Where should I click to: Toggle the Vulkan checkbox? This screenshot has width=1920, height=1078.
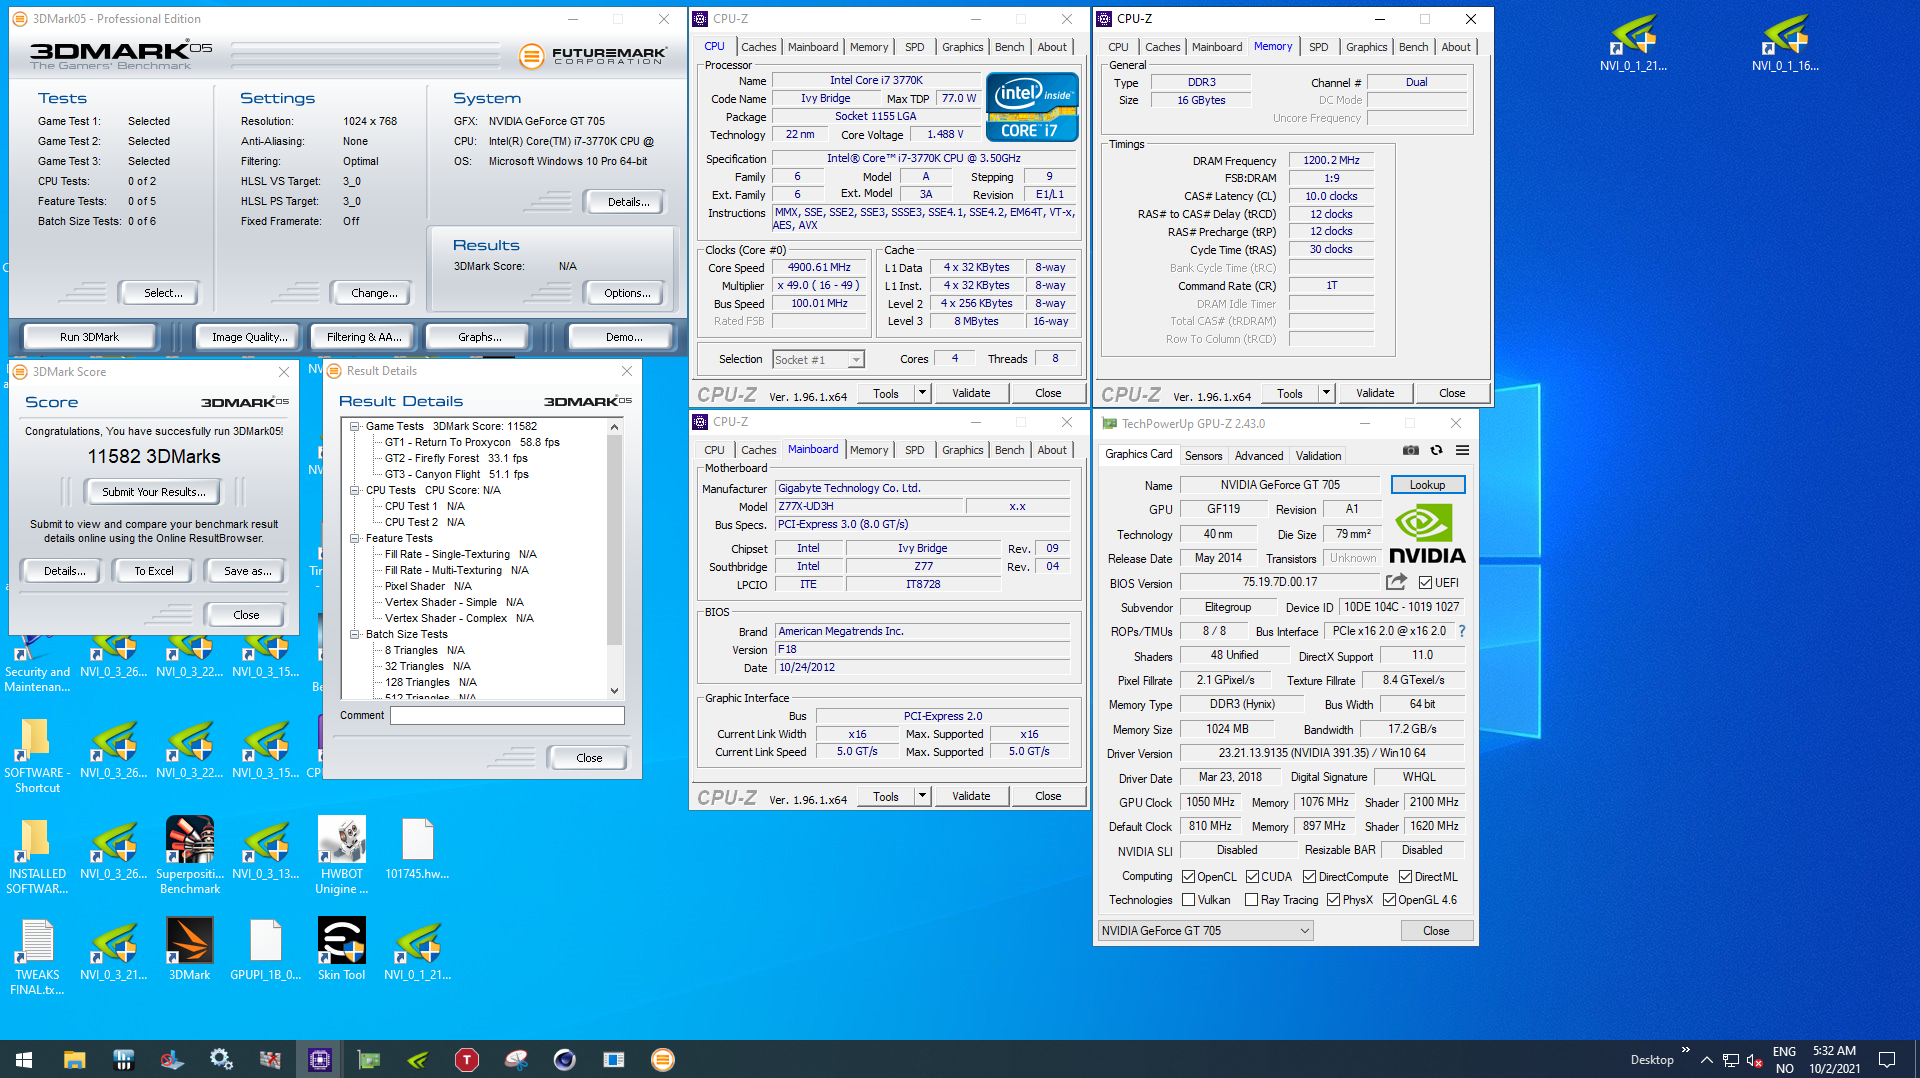click(x=1188, y=900)
